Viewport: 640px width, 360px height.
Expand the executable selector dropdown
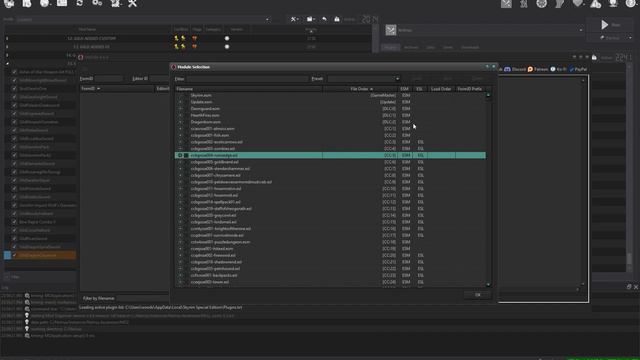coord(580,30)
